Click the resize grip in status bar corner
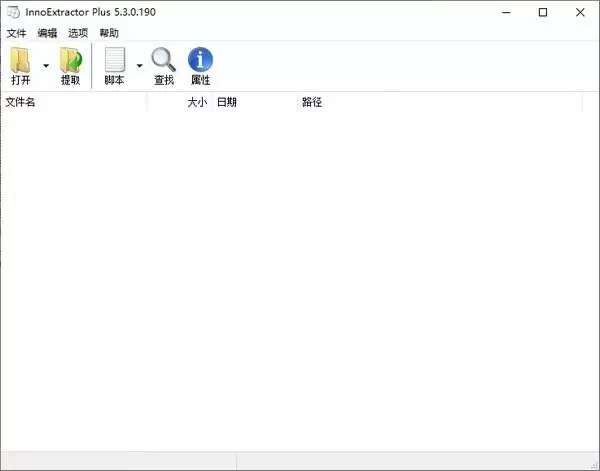600x471 pixels. 594,465
